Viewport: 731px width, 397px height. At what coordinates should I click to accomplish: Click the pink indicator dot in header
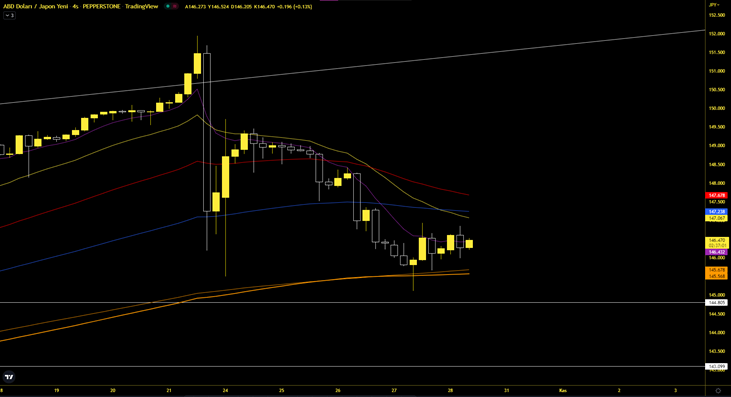tap(174, 7)
